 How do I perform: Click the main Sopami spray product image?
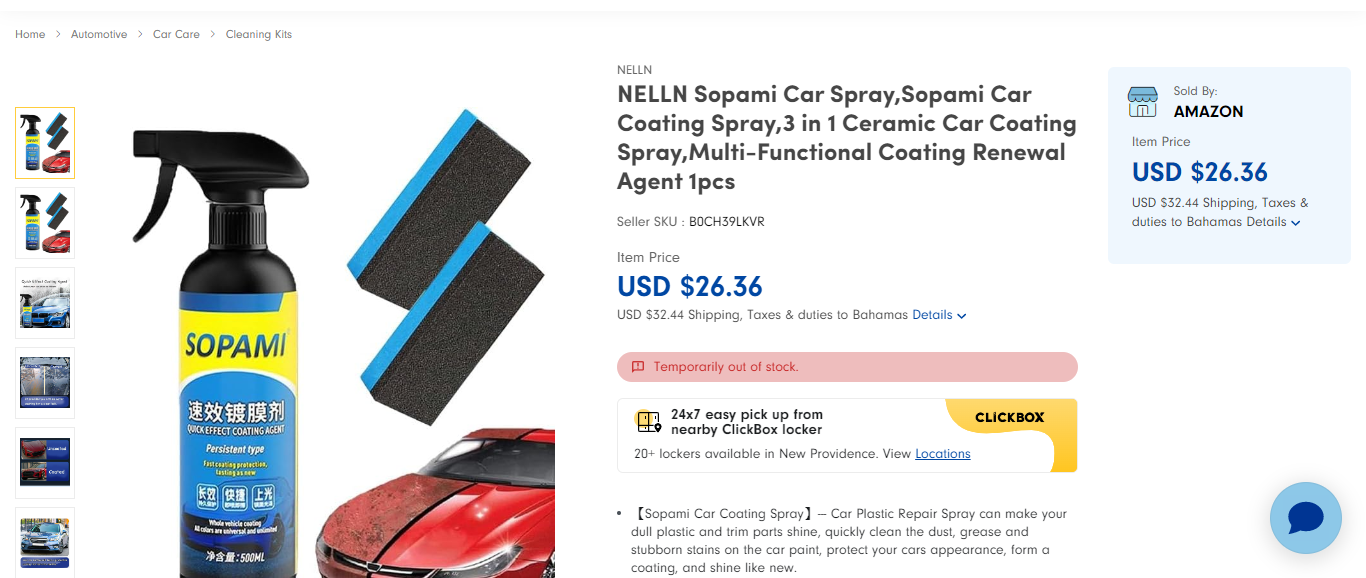tap(330, 340)
